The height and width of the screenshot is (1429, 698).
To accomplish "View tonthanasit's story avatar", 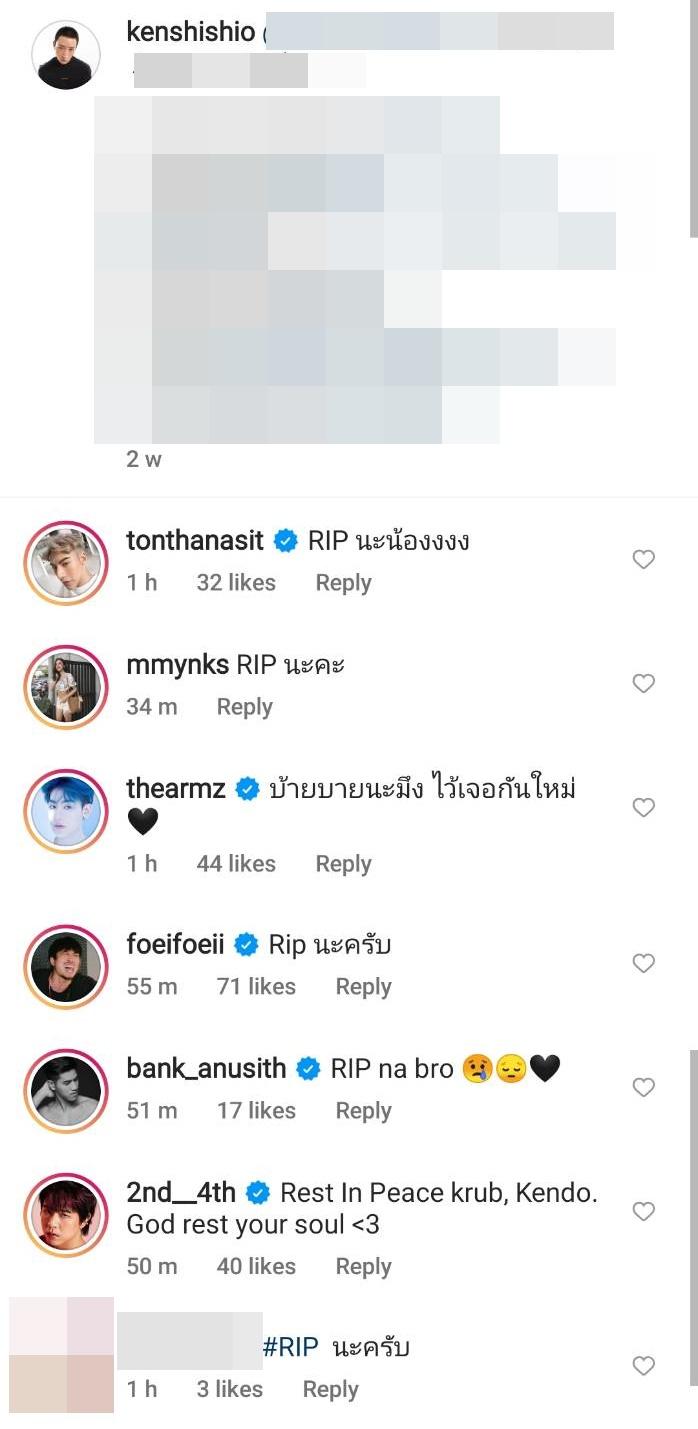I will coord(65,562).
